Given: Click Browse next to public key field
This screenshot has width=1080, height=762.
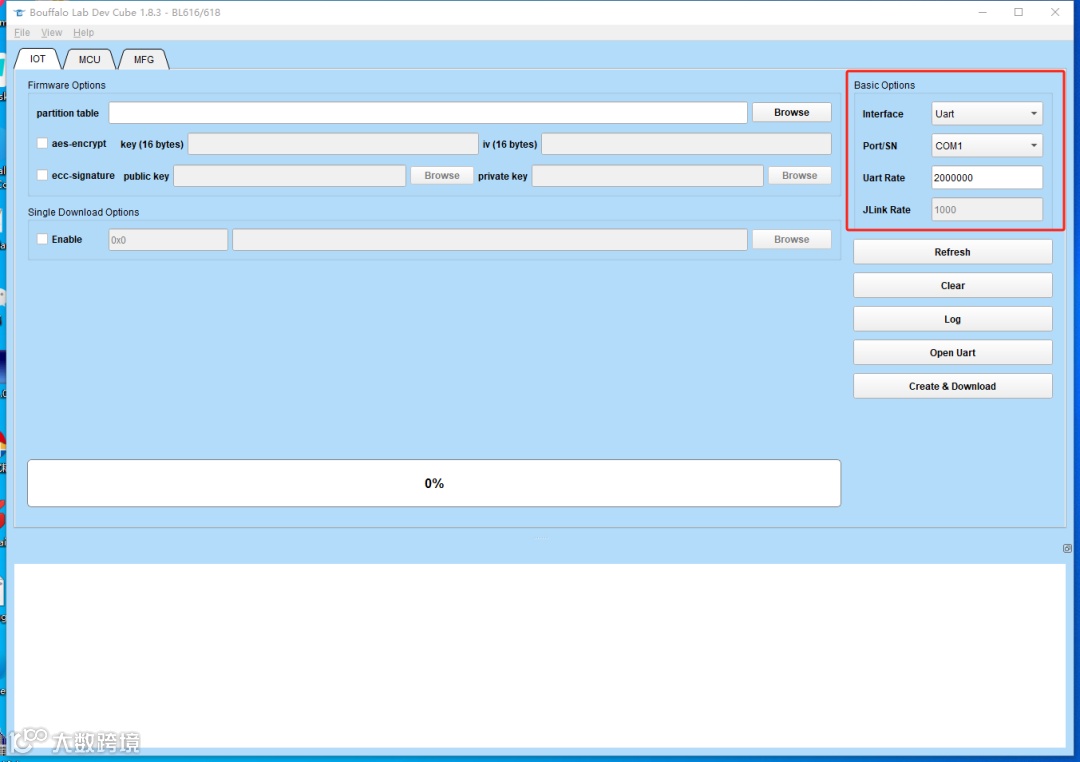Looking at the screenshot, I should pos(442,176).
